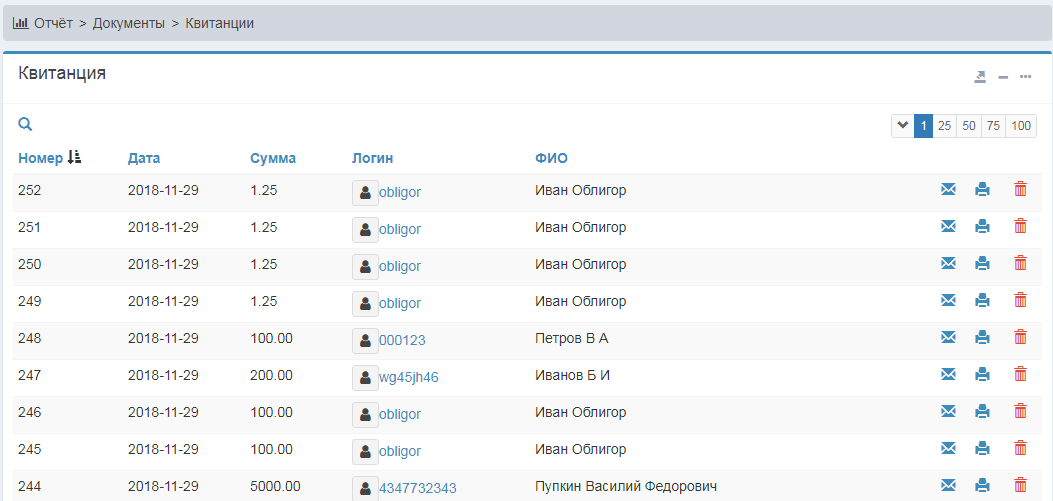The image size is (1053, 501).
Task: Send receipt 252 by email
Action: pyautogui.click(x=948, y=189)
